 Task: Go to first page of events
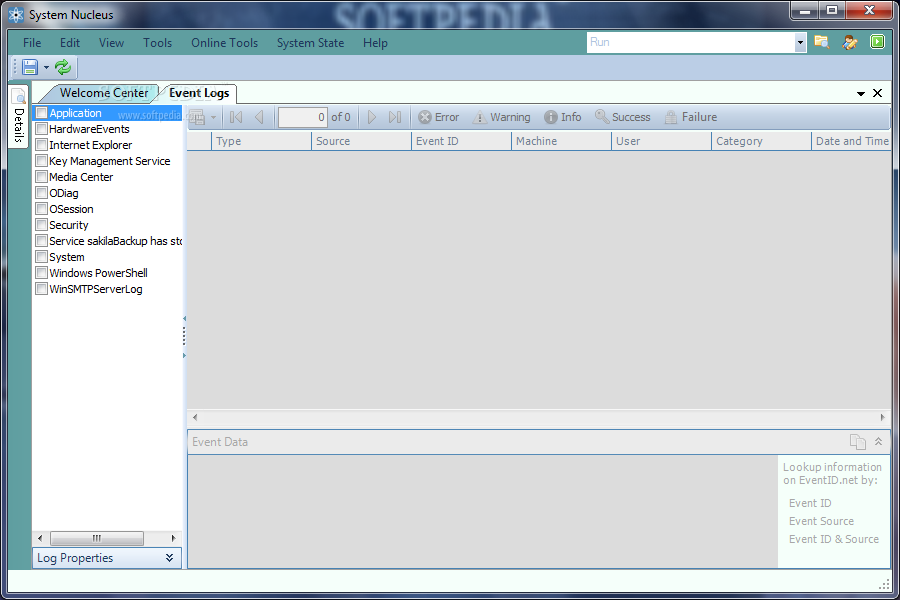click(236, 117)
